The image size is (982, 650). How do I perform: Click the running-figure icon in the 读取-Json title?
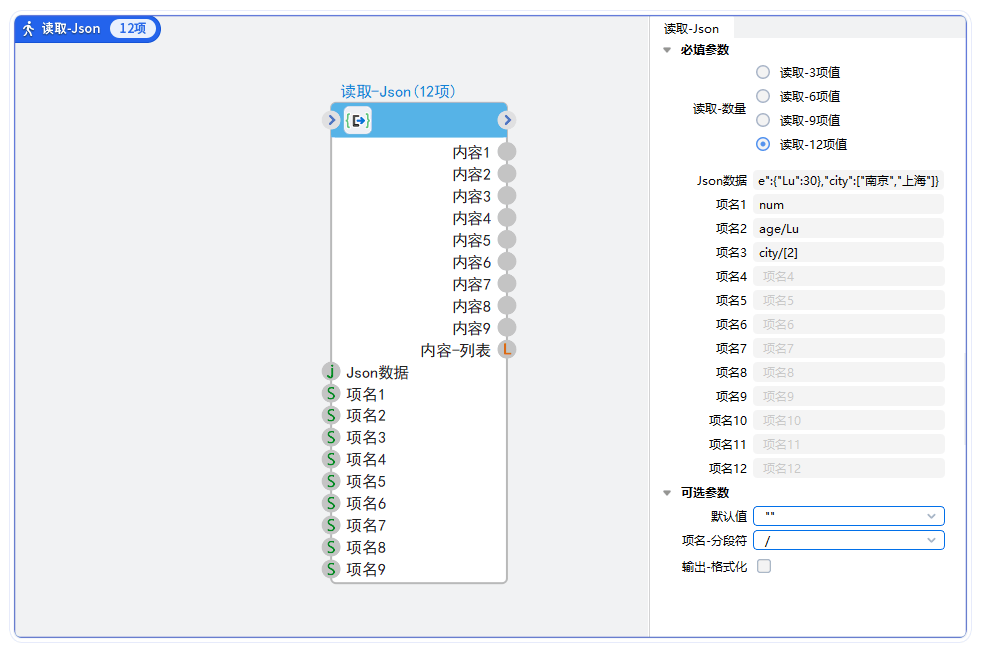(28, 29)
